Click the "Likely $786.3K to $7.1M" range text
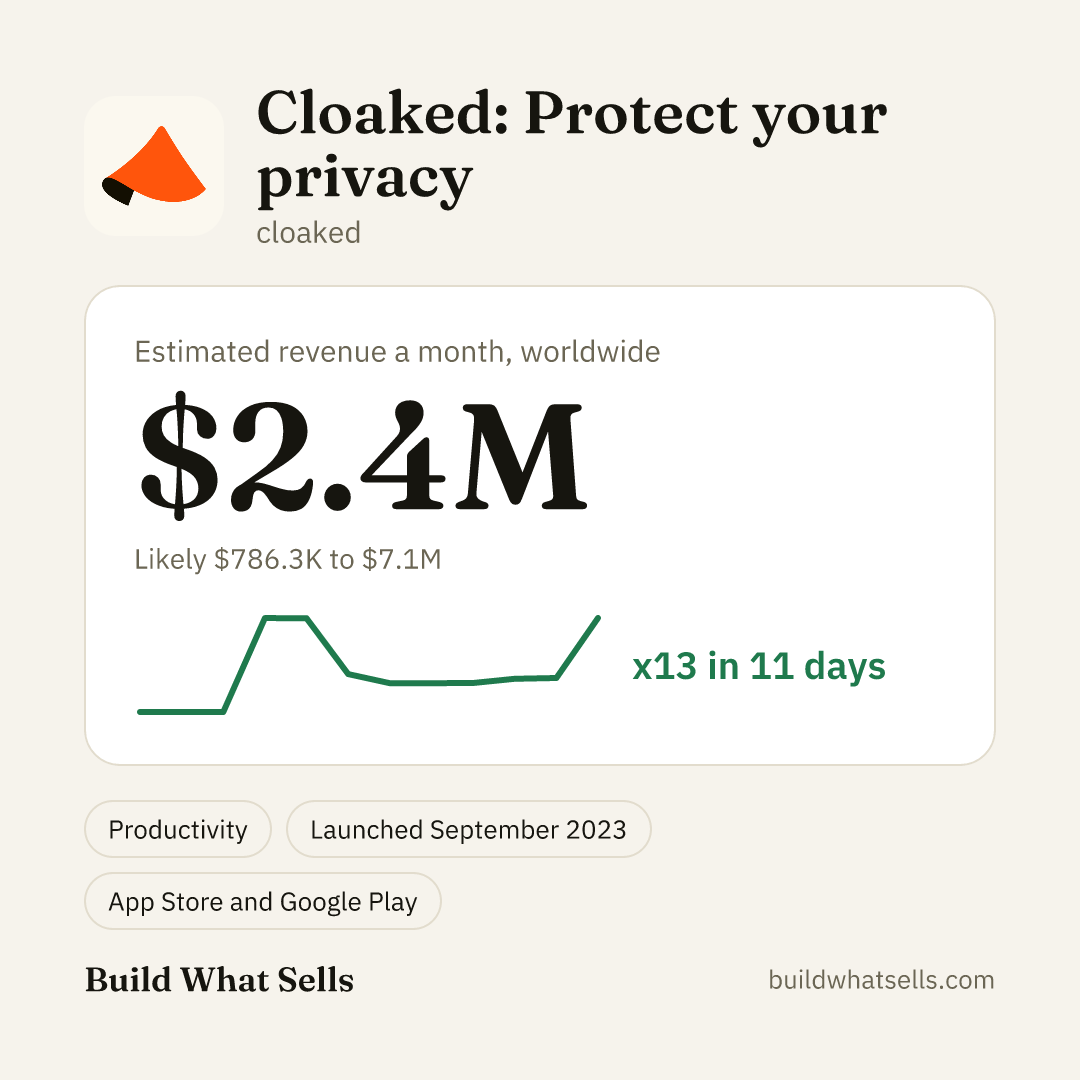 click(x=288, y=559)
